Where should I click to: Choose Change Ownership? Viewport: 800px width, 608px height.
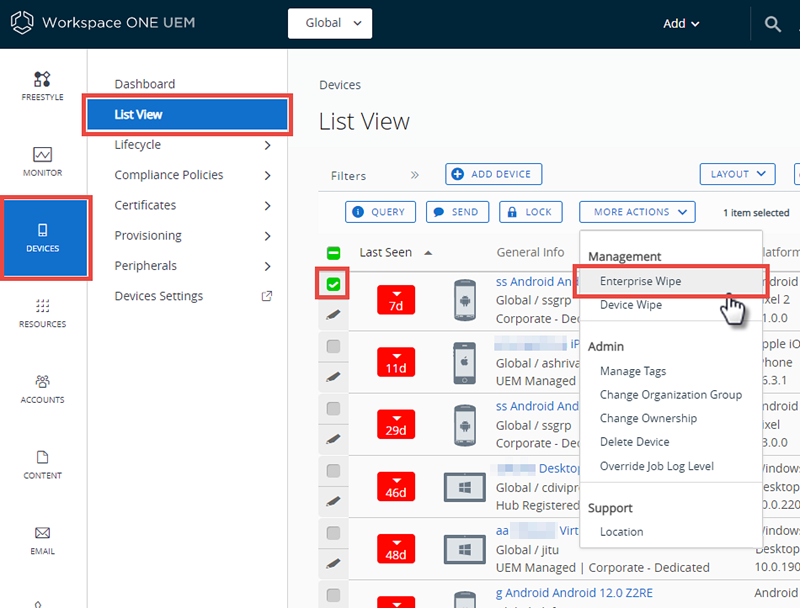click(648, 418)
